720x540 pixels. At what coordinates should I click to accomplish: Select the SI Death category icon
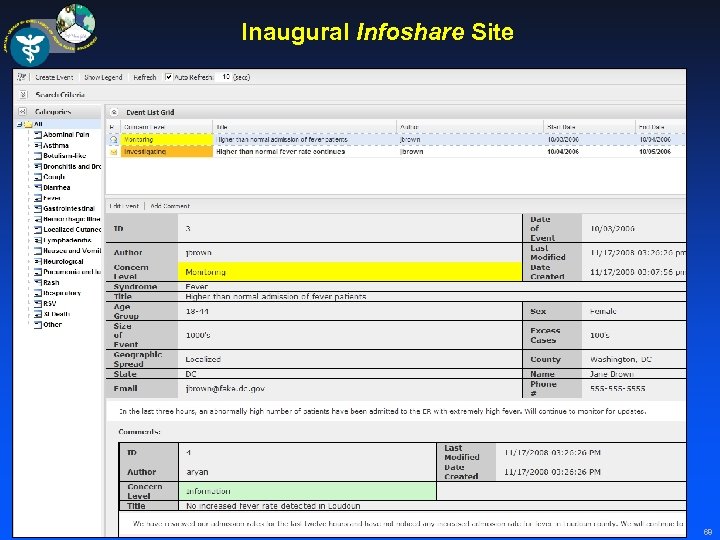38,314
